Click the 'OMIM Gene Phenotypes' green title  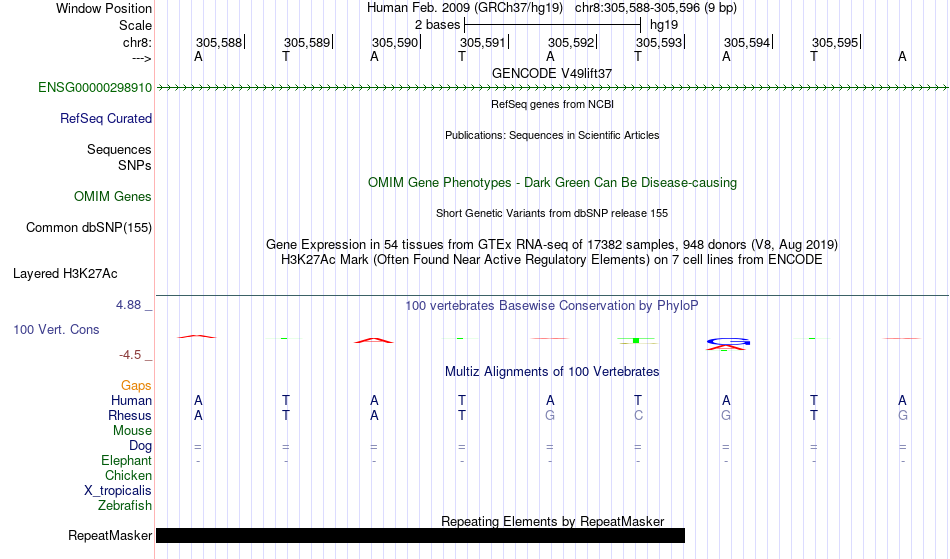point(553,183)
